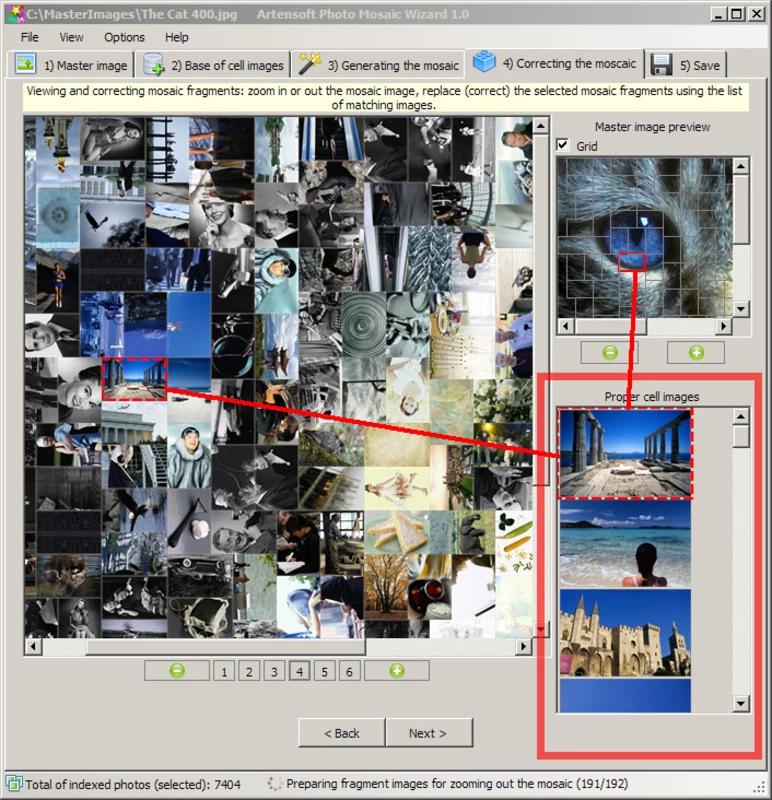Click master preview horizontal right arrow
This screenshot has width=772, height=800.
pos(724,326)
